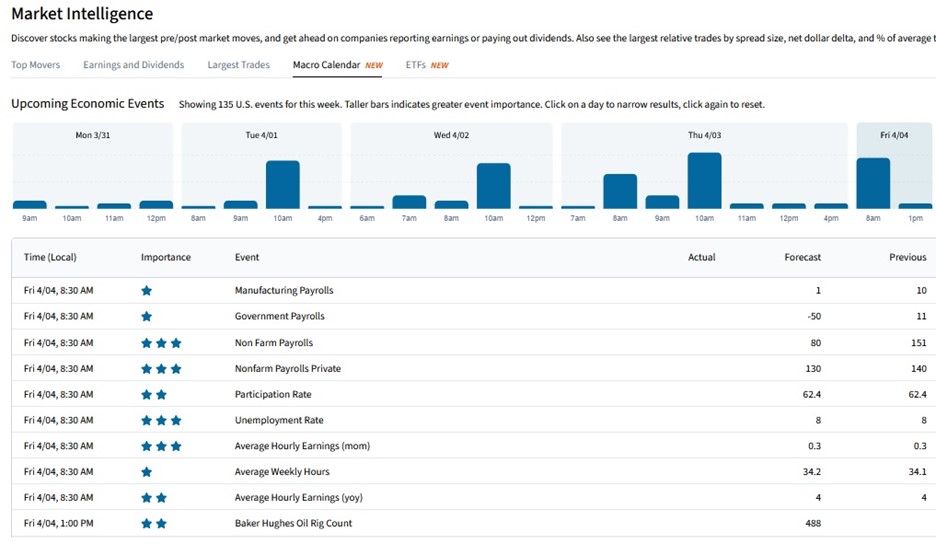Click the Average Hourly Earnings (mom) stars
Viewport: 936px width, 544px height.
pos(161,446)
